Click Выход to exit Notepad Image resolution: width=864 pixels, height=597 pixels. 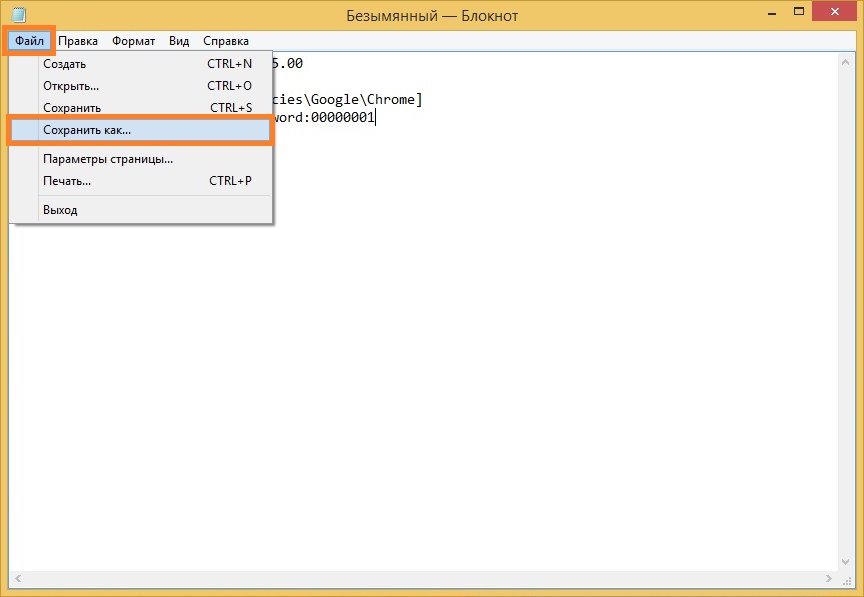point(60,210)
